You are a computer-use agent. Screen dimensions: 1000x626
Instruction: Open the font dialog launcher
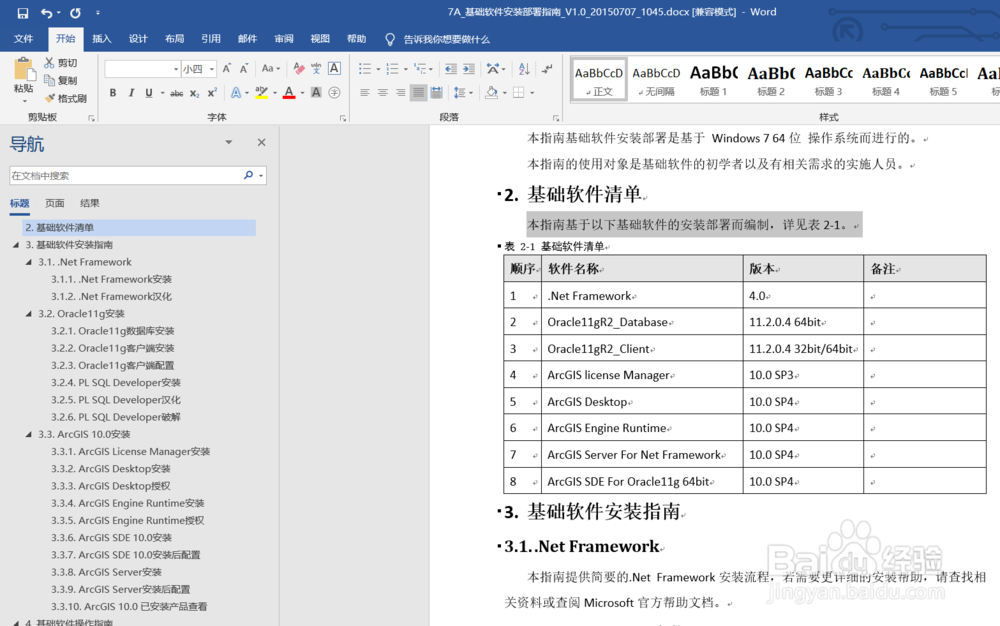point(343,119)
